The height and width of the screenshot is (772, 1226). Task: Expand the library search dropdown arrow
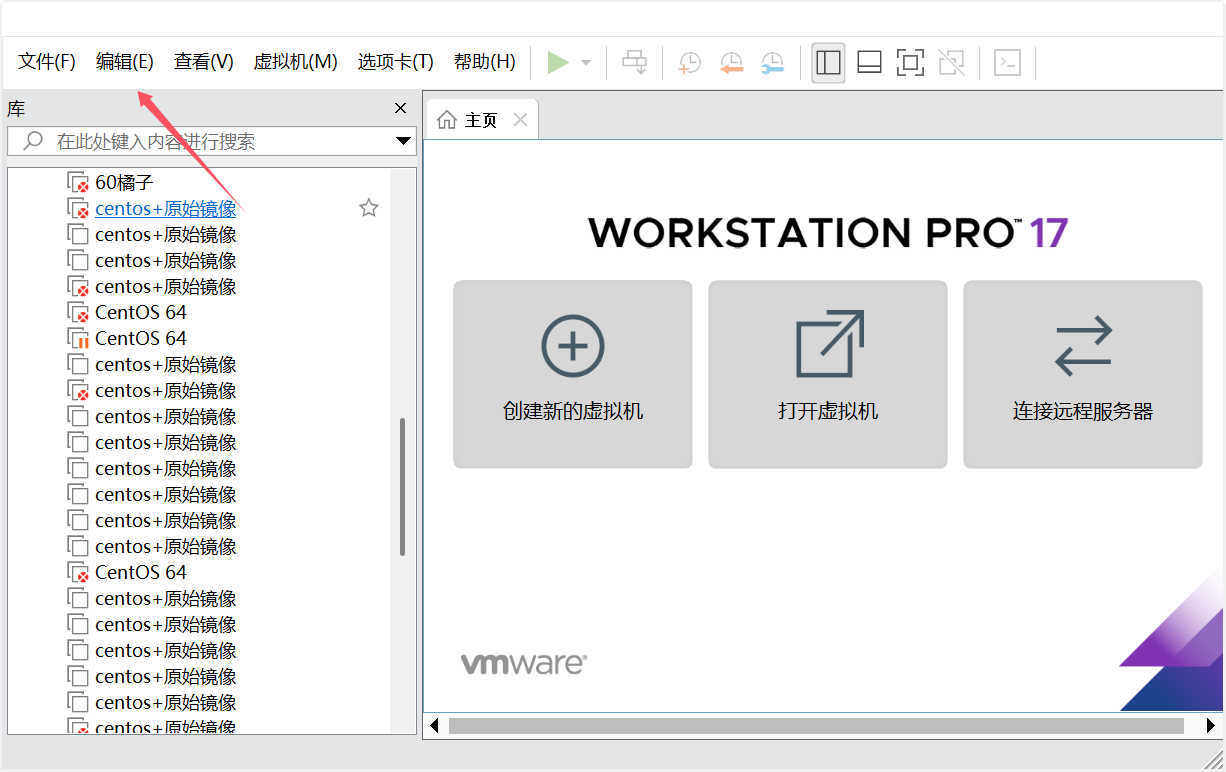[x=404, y=141]
